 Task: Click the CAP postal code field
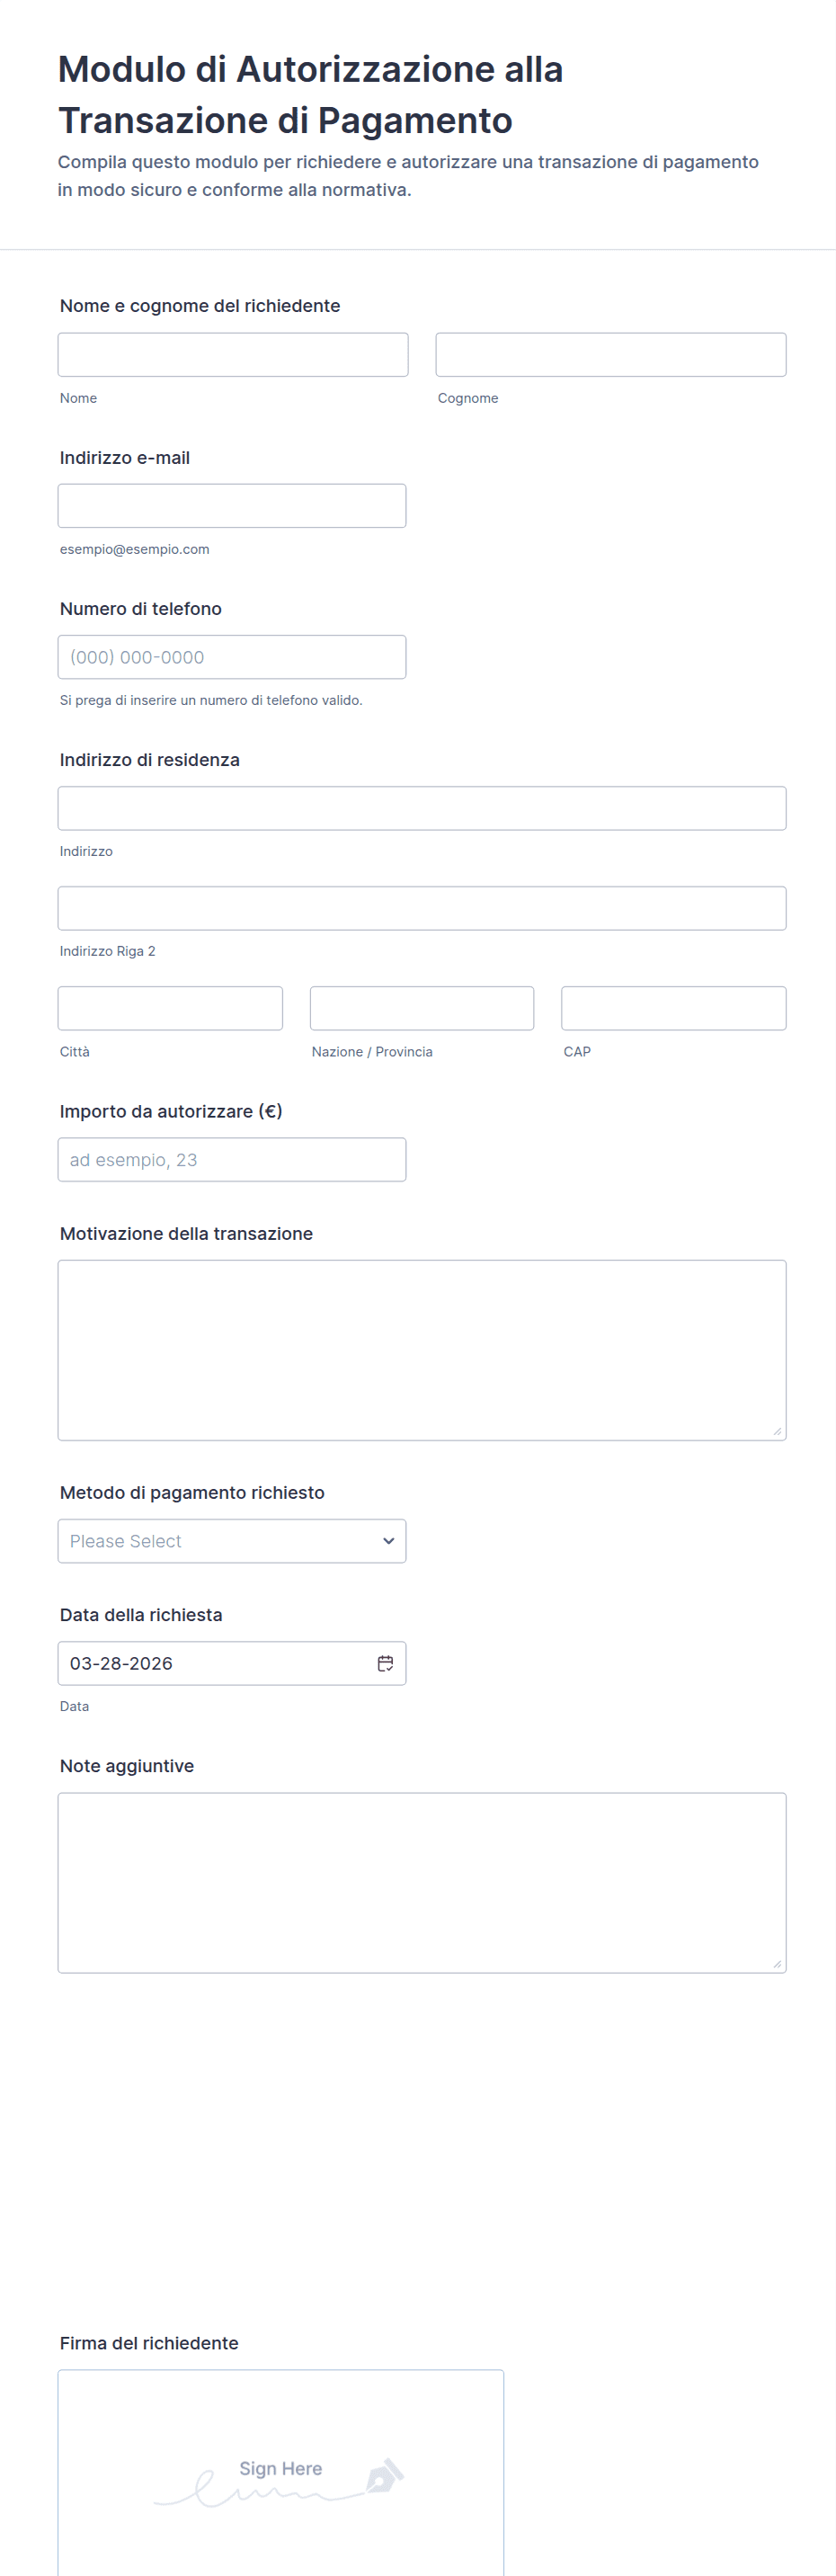[x=673, y=1008]
